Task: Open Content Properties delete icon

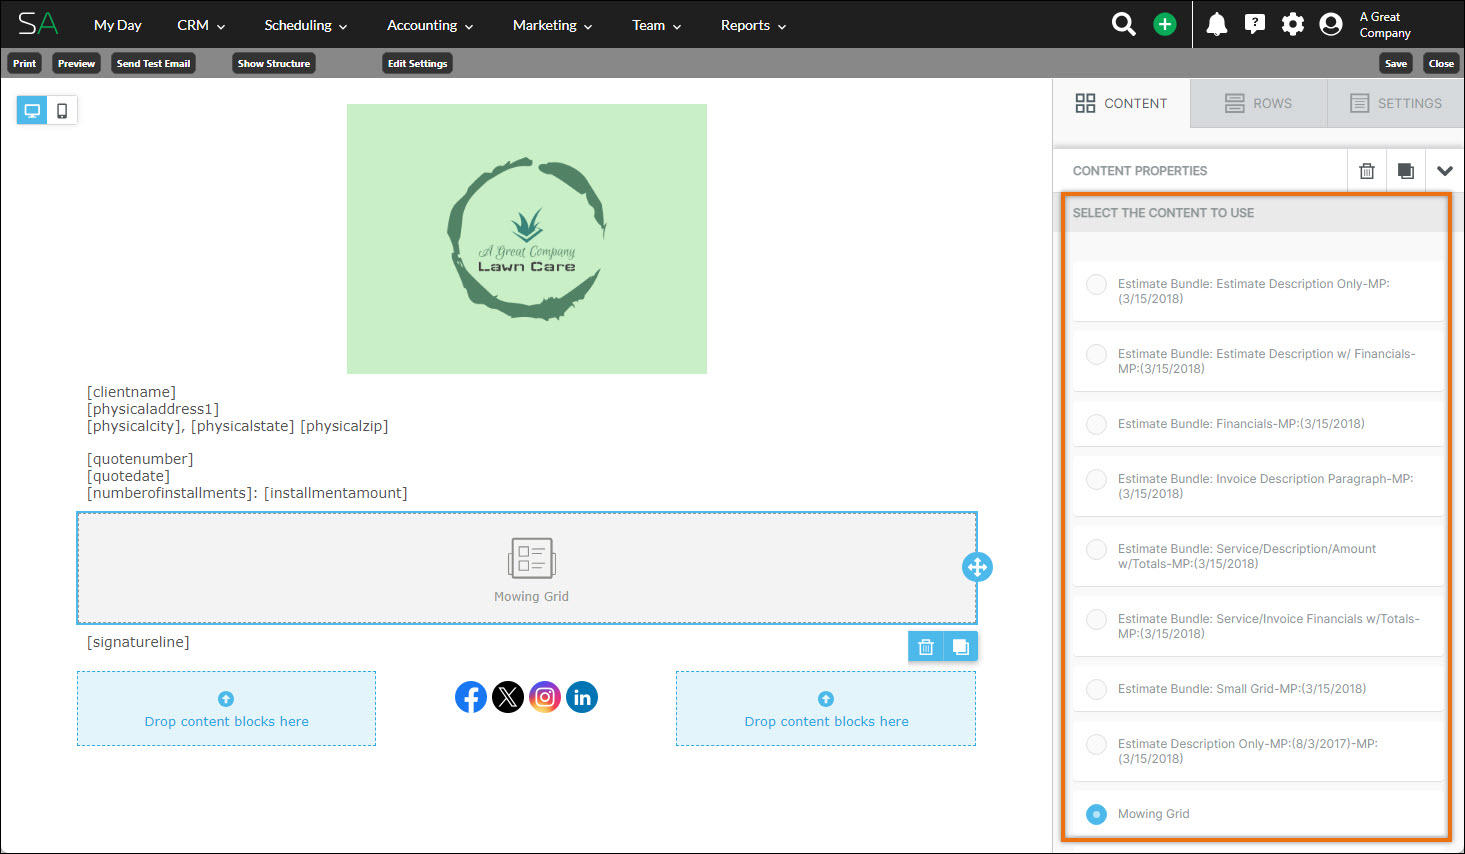Action: 1366,170
